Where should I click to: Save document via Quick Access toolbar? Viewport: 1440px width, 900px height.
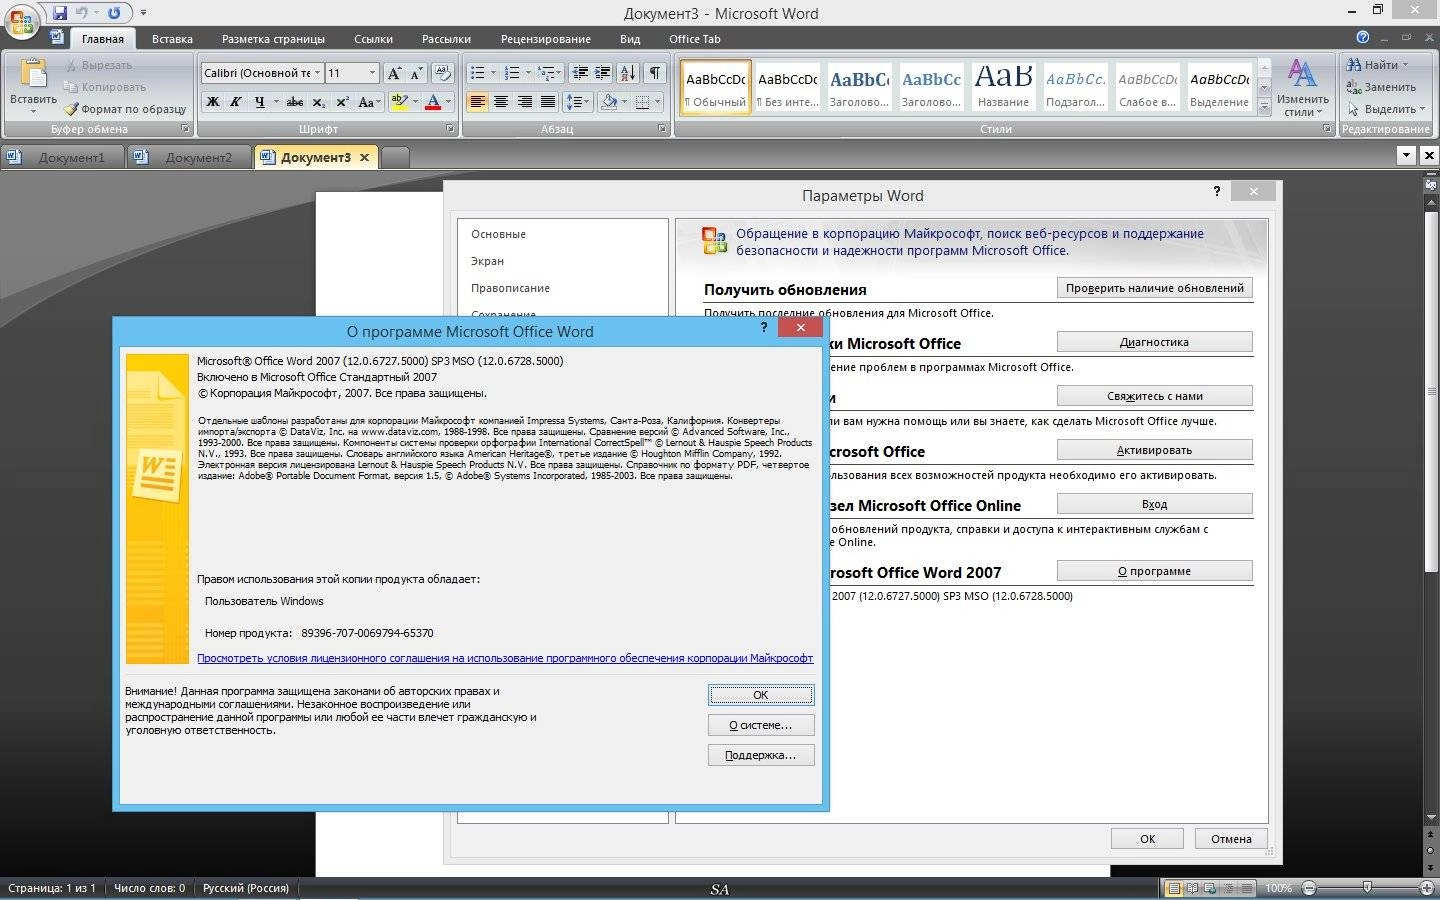click(x=60, y=13)
